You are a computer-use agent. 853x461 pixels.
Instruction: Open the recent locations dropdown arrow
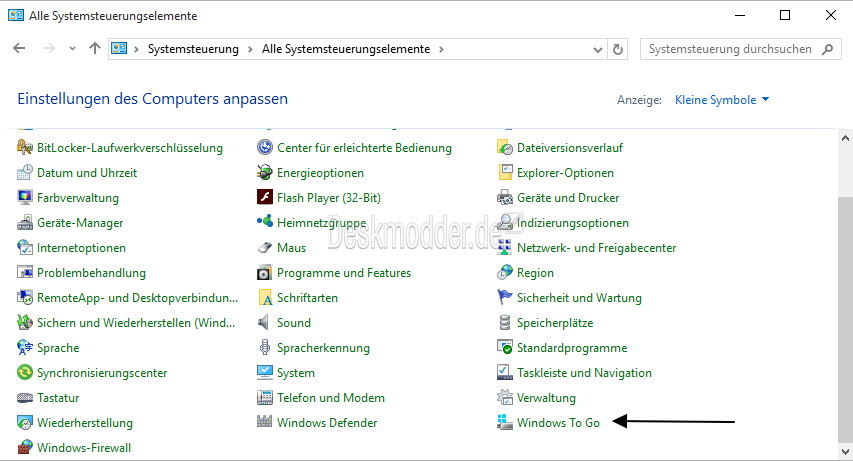pos(72,49)
